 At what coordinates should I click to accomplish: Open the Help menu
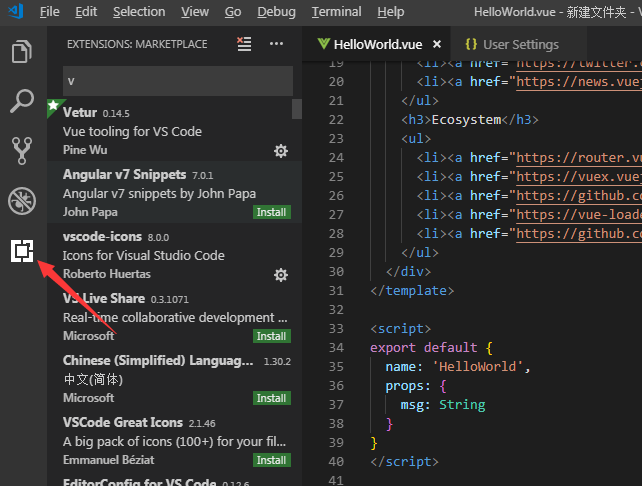tap(391, 12)
